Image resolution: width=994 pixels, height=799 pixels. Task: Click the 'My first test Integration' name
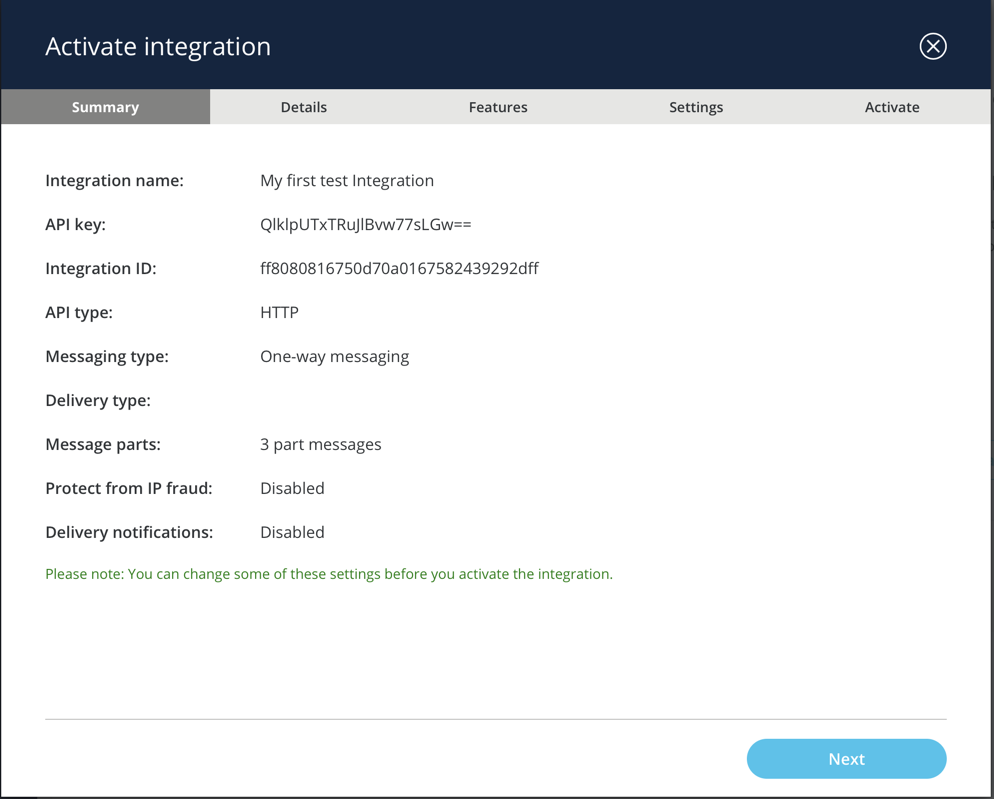tap(347, 181)
